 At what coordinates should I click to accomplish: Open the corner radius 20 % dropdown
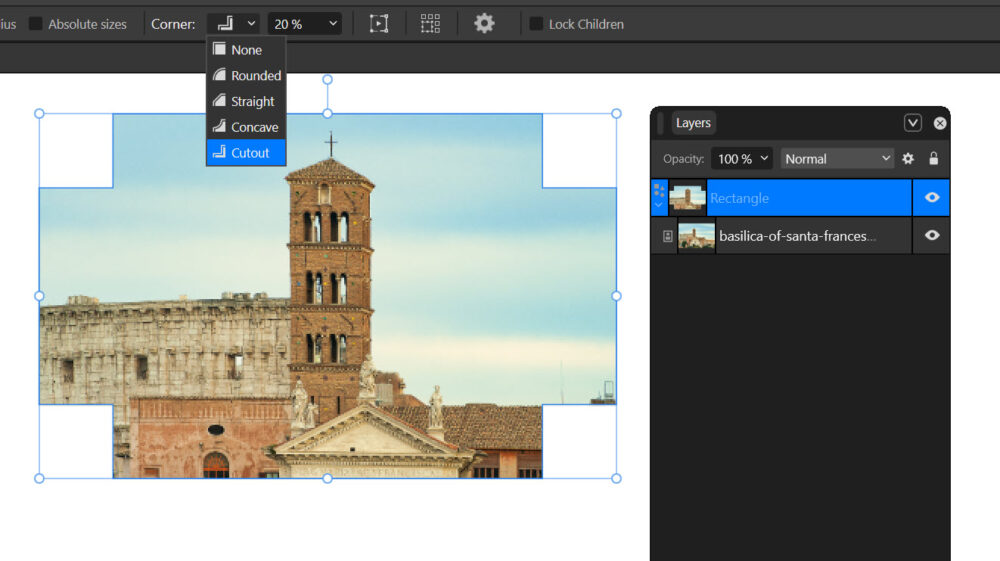(x=304, y=23)
